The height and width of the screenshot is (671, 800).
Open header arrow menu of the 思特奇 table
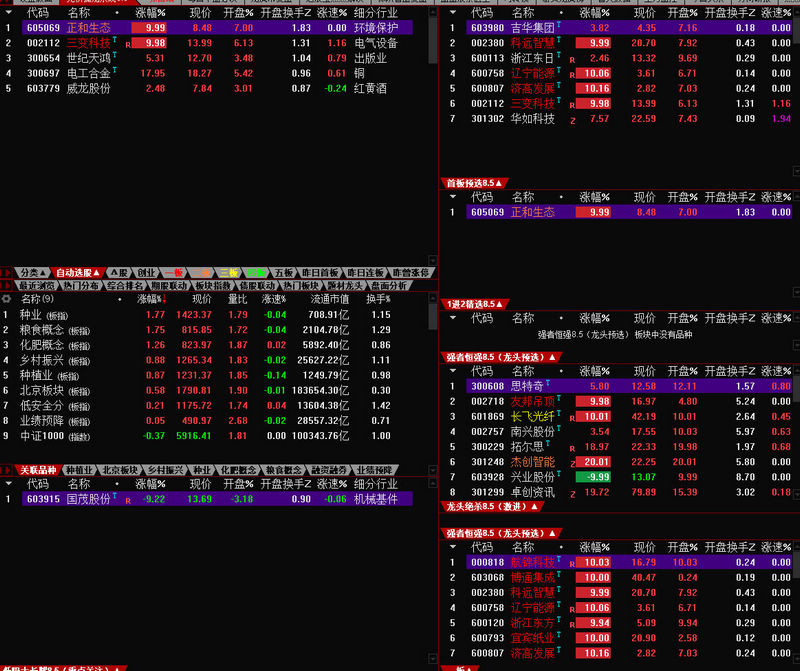click(x=453, y=371)
